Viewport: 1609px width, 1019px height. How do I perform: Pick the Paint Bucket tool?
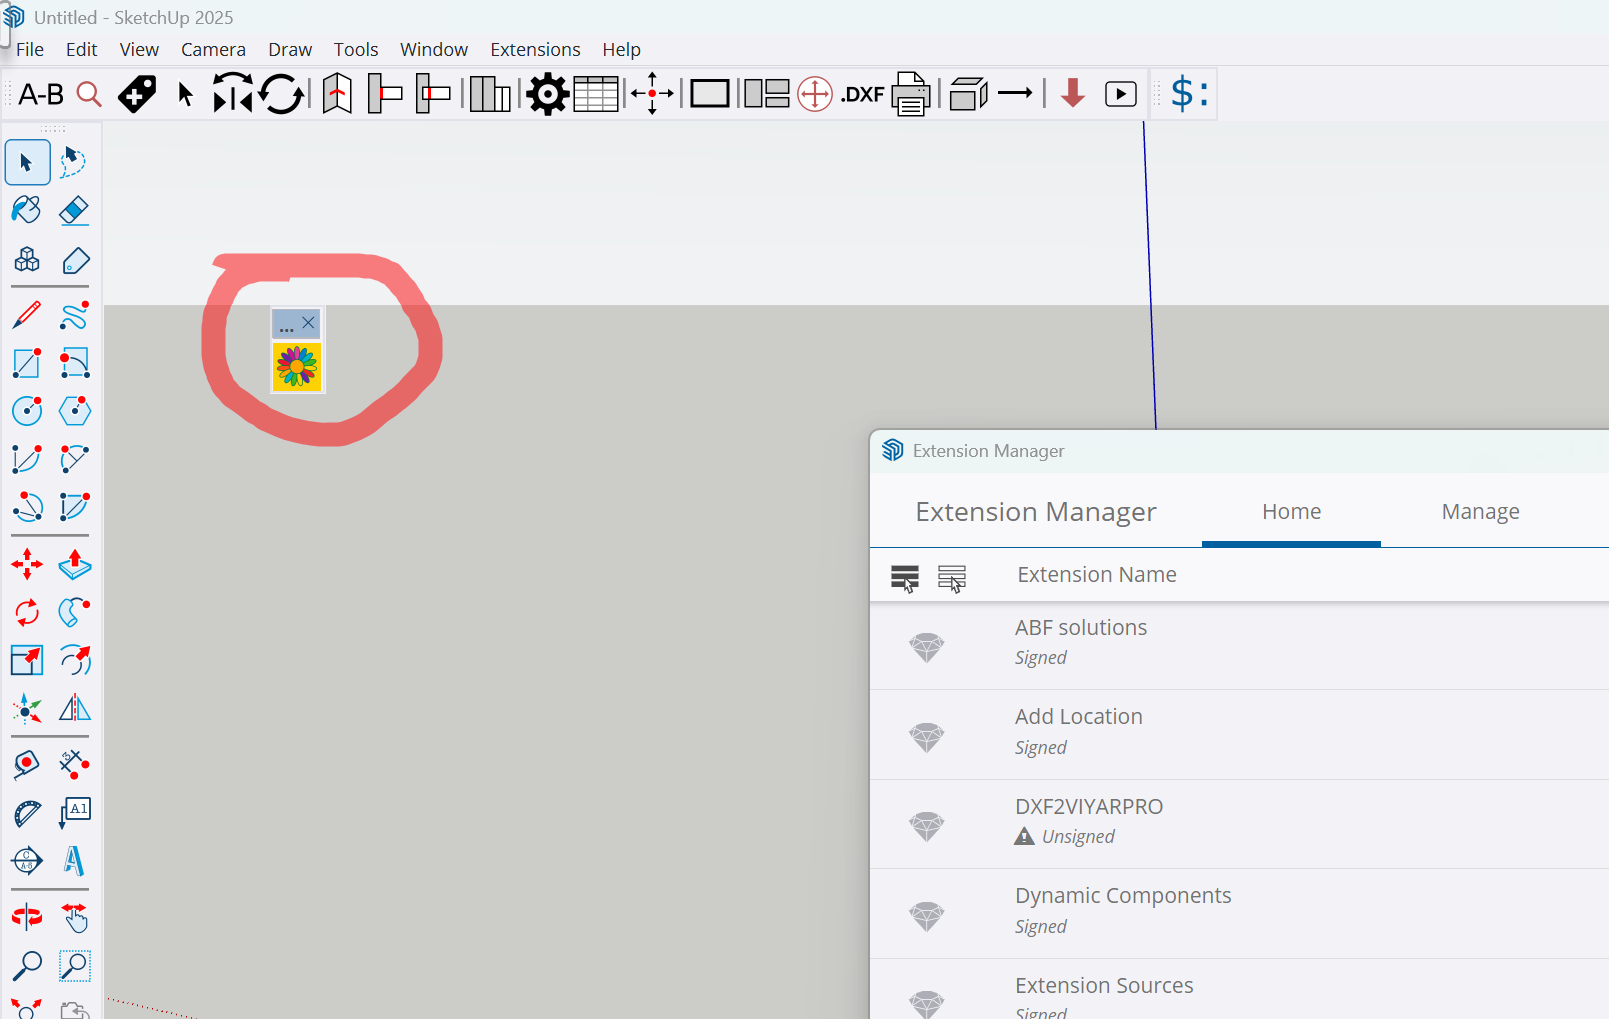tap(27, 211)
